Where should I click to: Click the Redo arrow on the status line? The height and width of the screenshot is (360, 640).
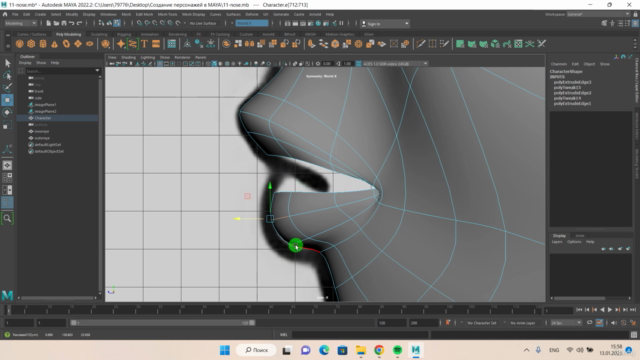click(80, 23)
